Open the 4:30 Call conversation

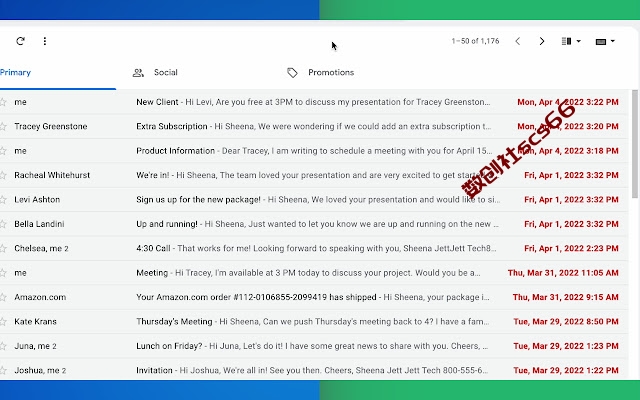pyautogui.click(x=313, y=249)
